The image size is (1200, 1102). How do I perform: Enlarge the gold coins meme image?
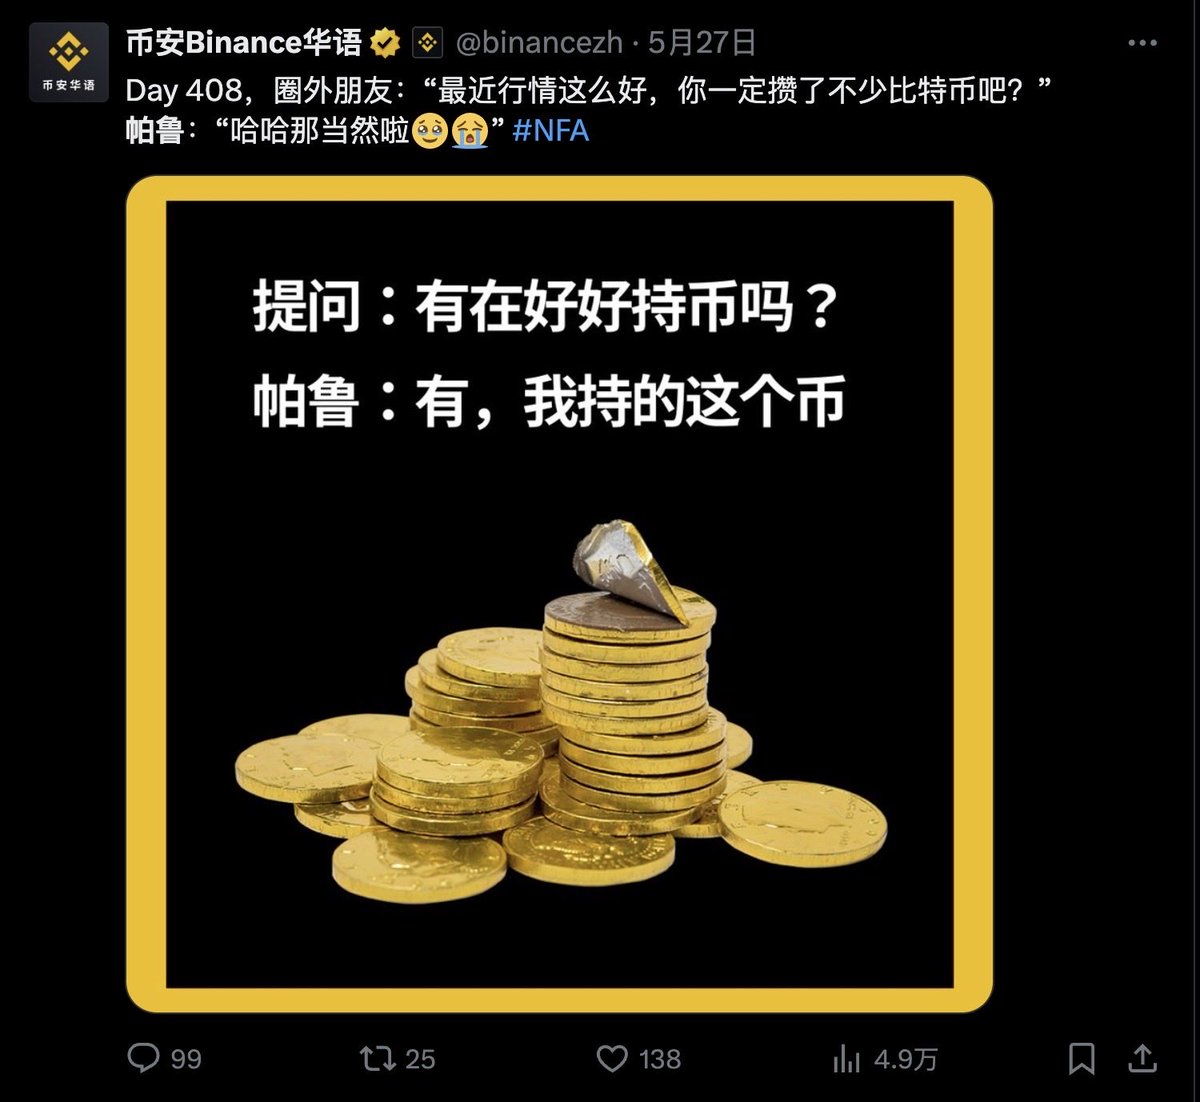pyautogui.click(x=559, y=594)
